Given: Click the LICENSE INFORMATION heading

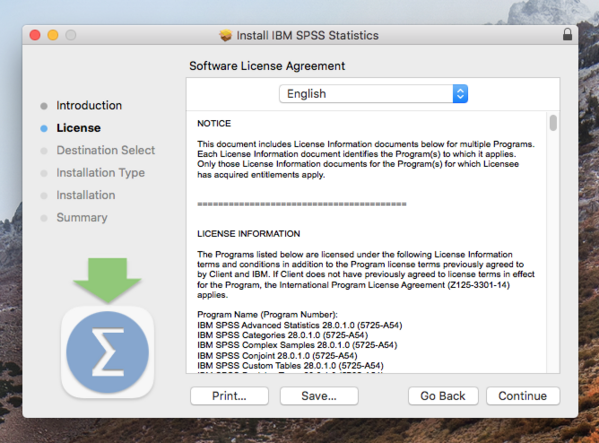Looking at the screenshot, I should coord(249,234).
